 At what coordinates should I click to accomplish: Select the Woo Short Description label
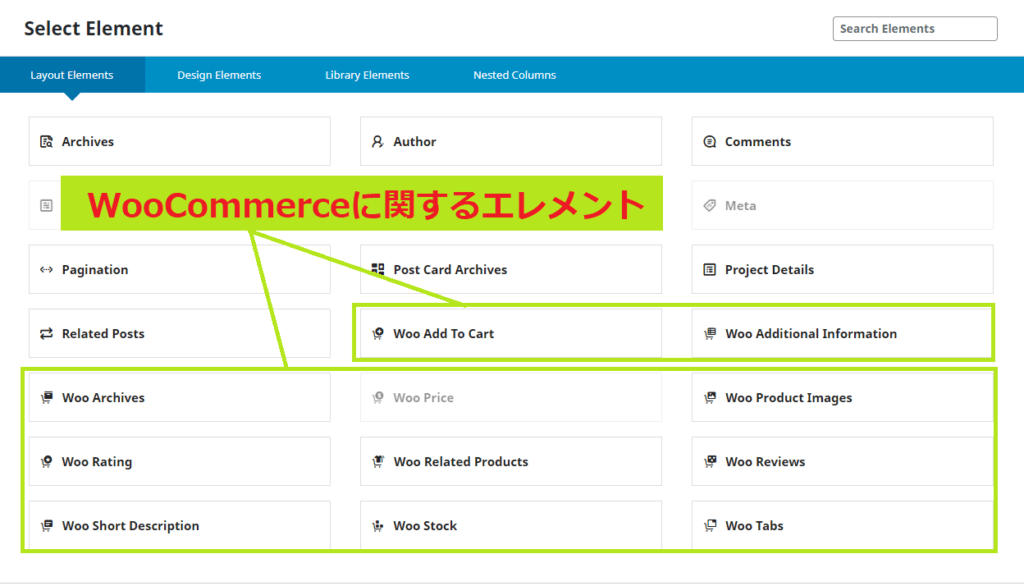pyautogui.click(x=131, y=526)
